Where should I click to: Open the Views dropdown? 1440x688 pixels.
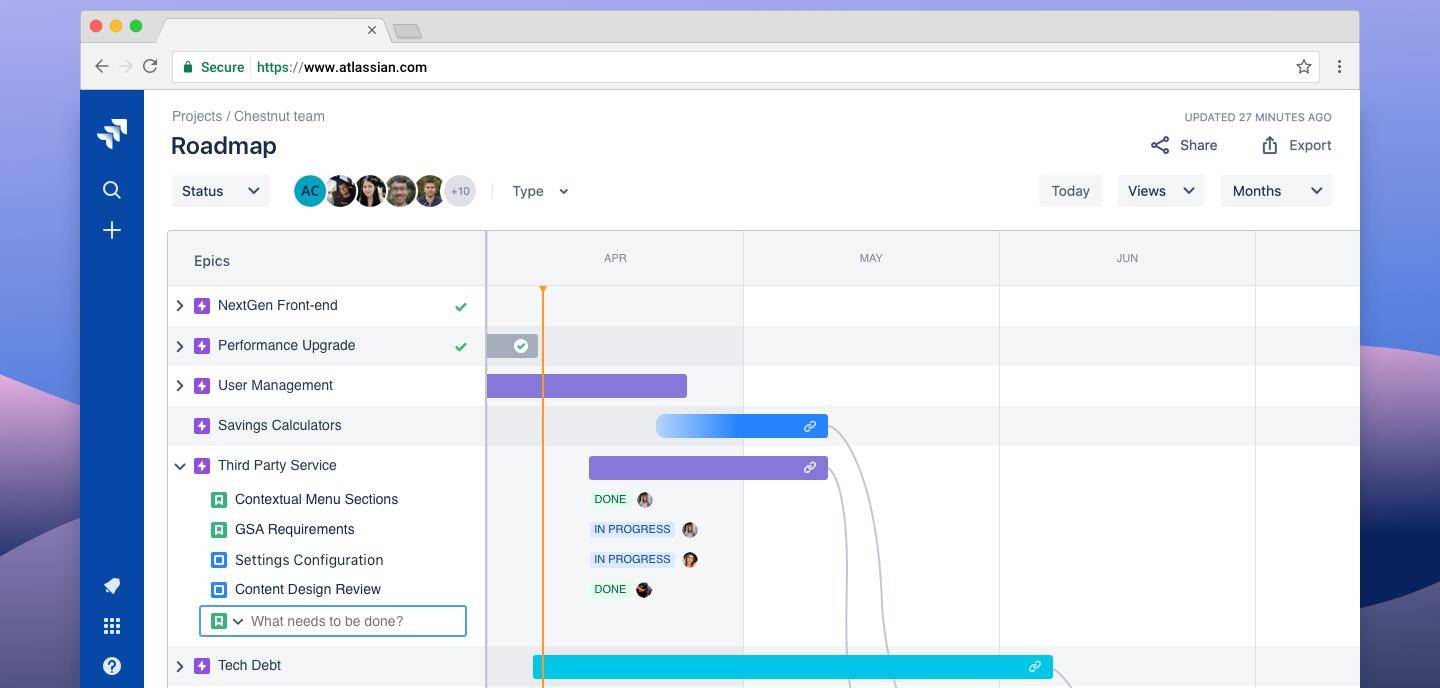(x=1161, y=191)
